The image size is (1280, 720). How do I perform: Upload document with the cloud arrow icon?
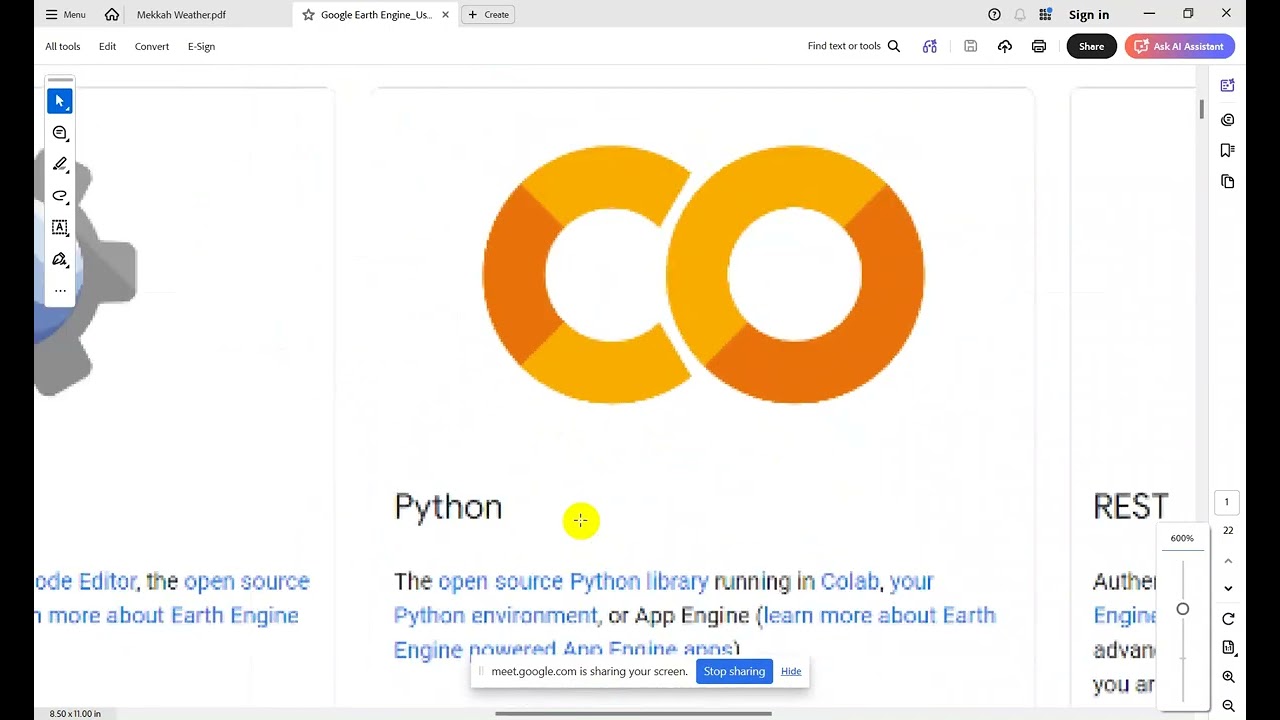[1005, 46]
